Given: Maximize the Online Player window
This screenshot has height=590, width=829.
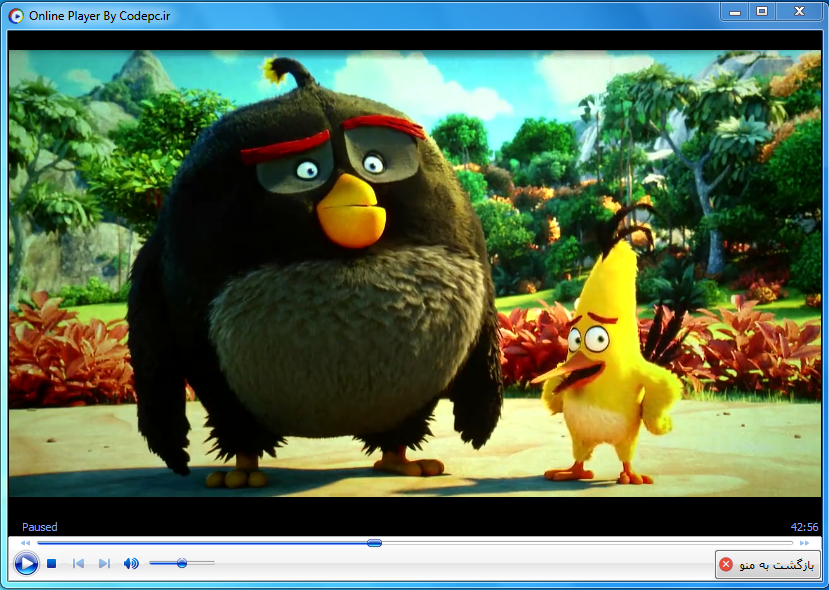Looking at the screenshot, I should pyautogui.click(x=762, y=12).
